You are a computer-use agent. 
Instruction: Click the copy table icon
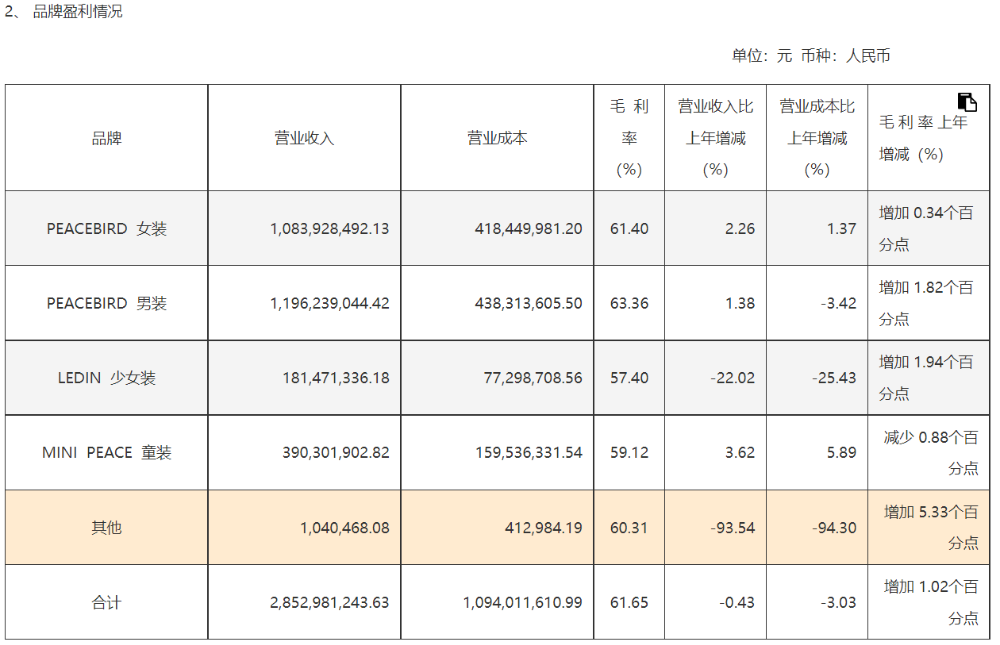coord(967,102)
